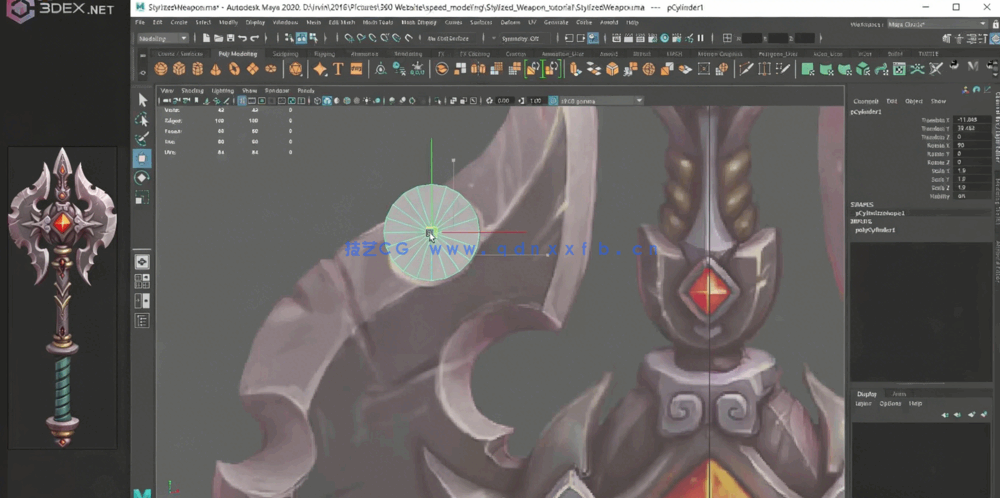
Task: Click the Open scene folder icon
Action: [218, 38]
